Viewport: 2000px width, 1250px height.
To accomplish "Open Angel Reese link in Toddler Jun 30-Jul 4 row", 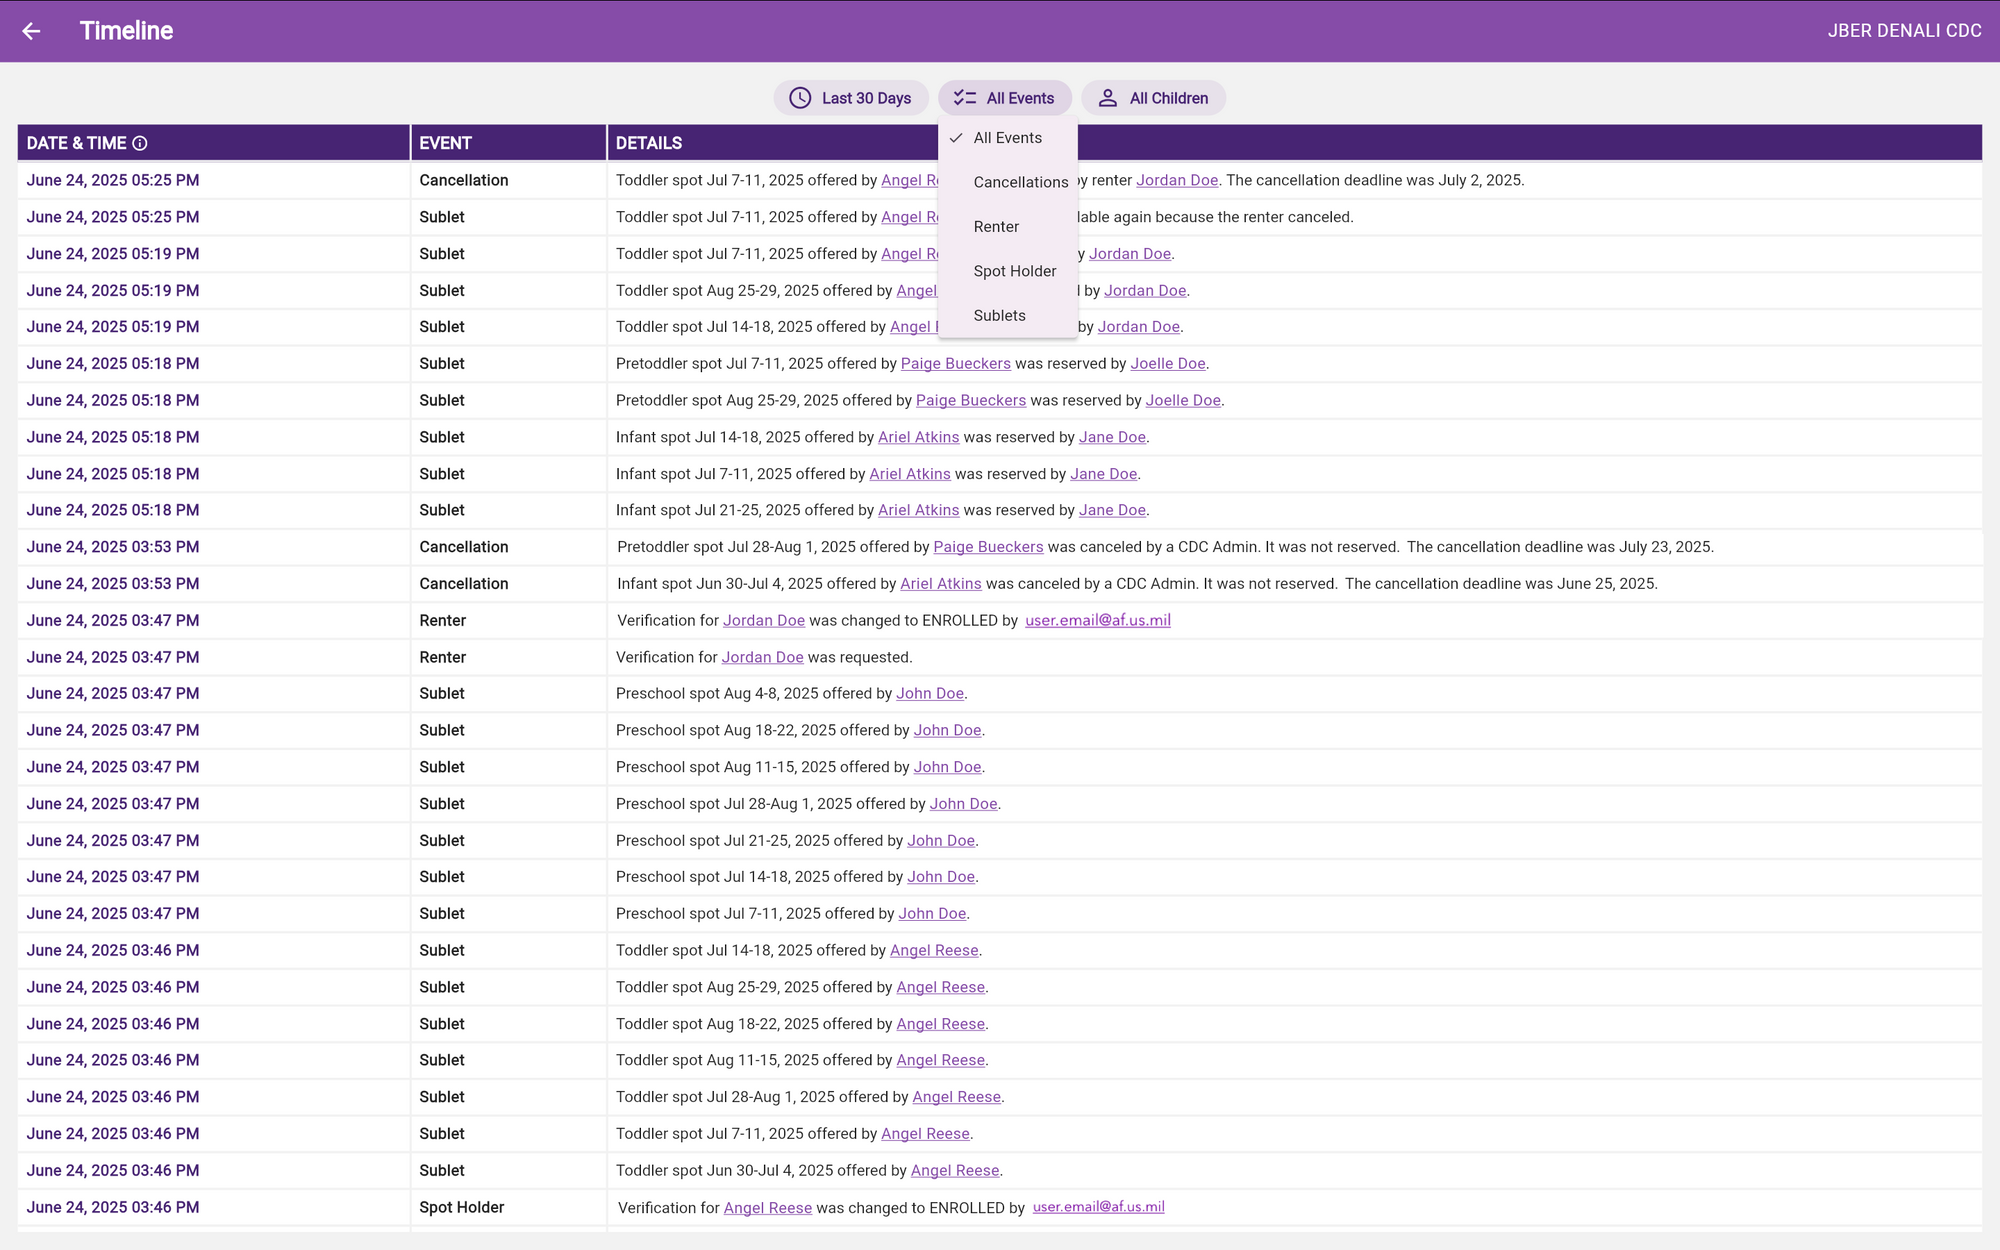I will pos(955,1171).
